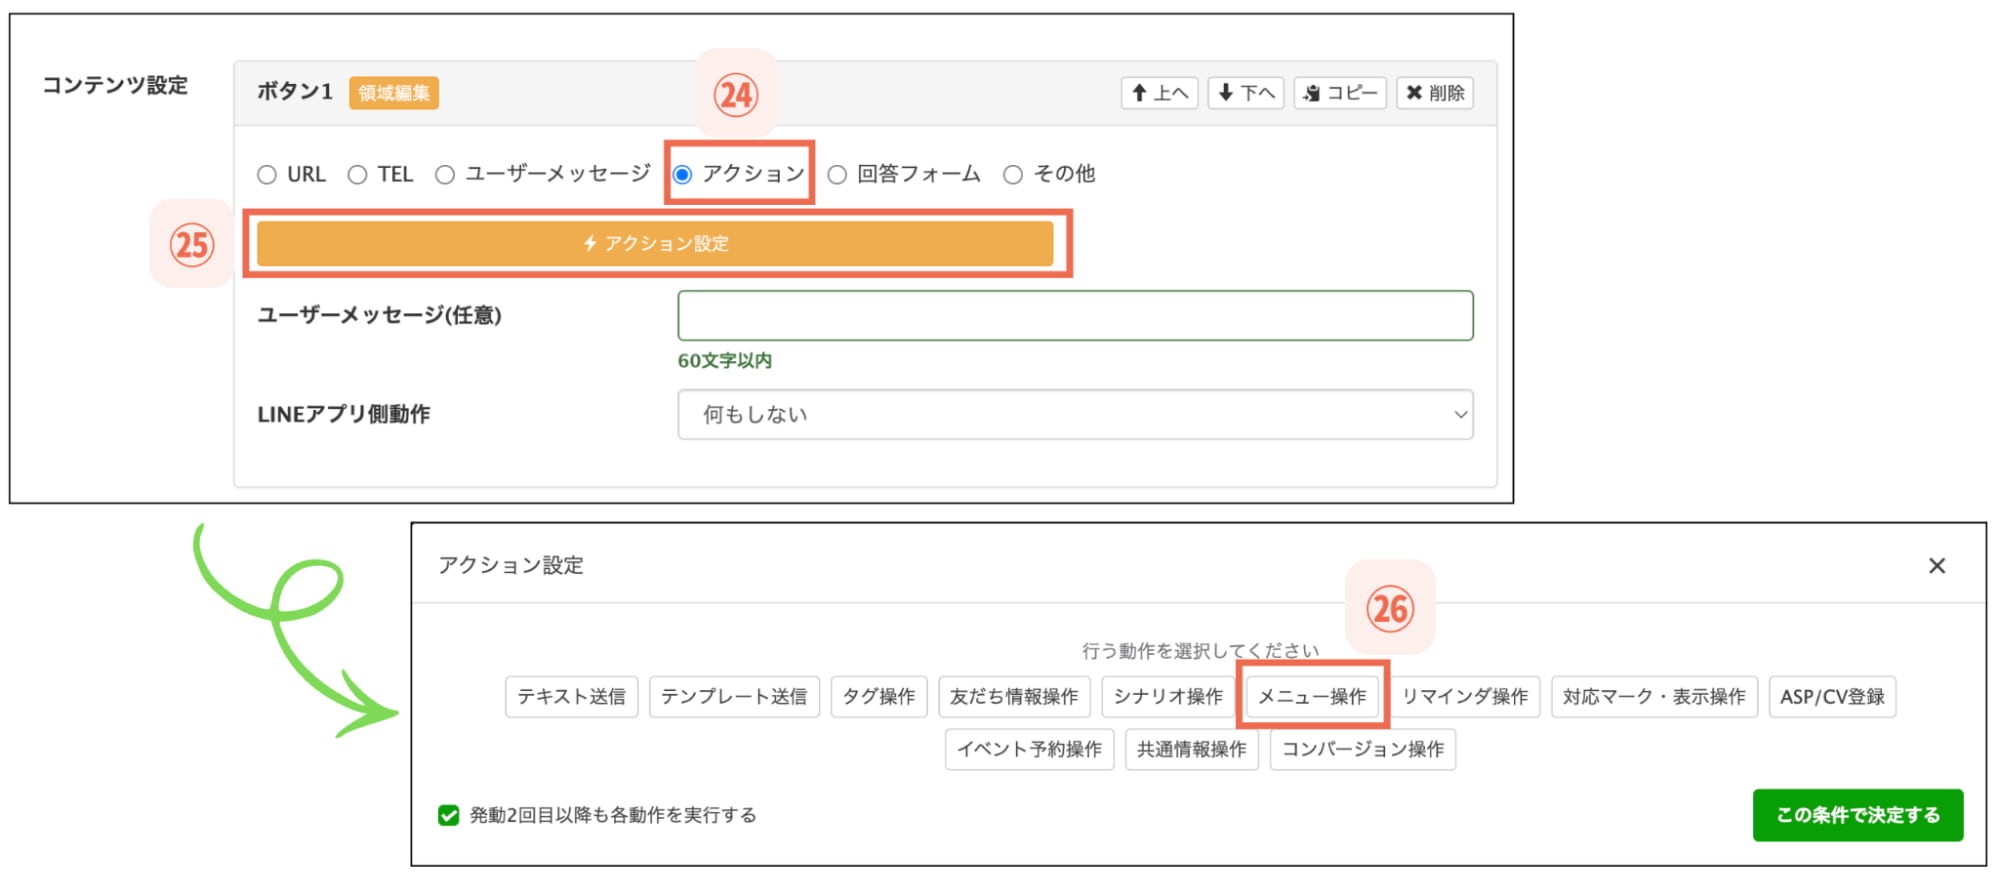The image size is (1999, 877).
Task: Delete Button 1 with 削除 button
Action: point(1434,93)
